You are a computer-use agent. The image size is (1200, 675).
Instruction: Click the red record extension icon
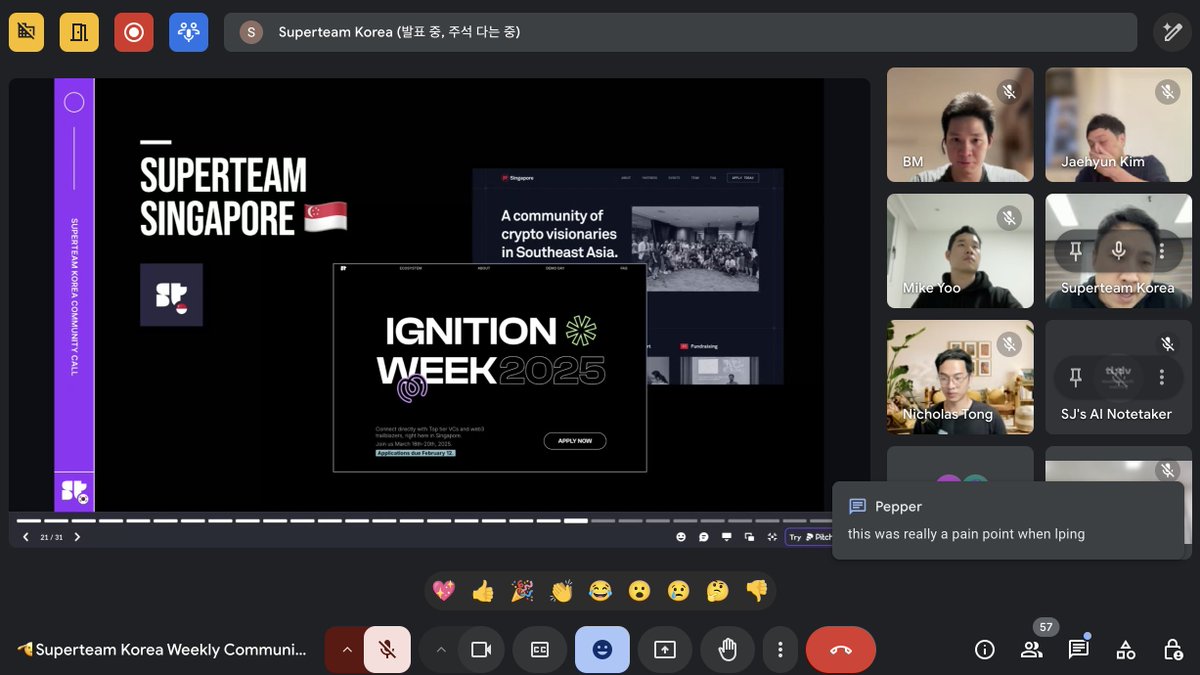(x=133, y=32)
